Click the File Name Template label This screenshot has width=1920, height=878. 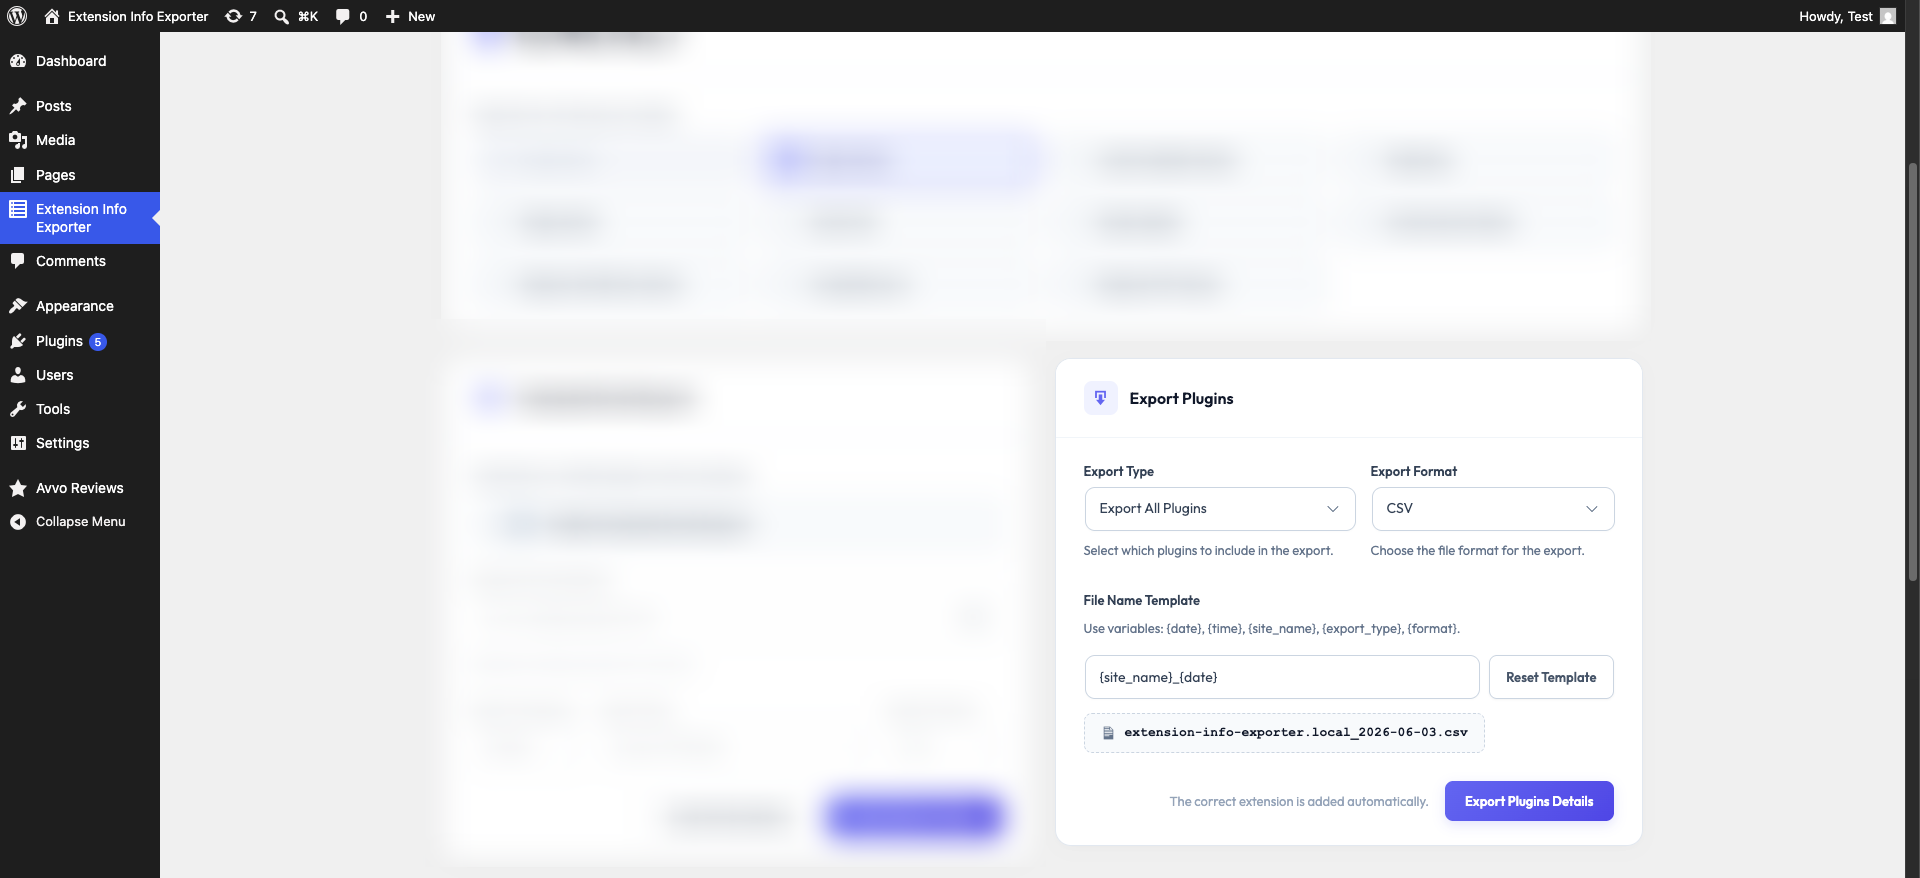(1141, 600)
